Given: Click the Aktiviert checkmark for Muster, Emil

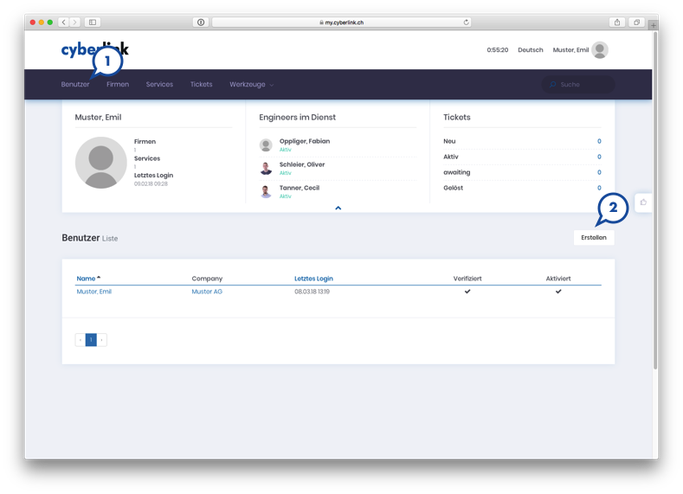Looking at the screenshot, I should [558, 291].
